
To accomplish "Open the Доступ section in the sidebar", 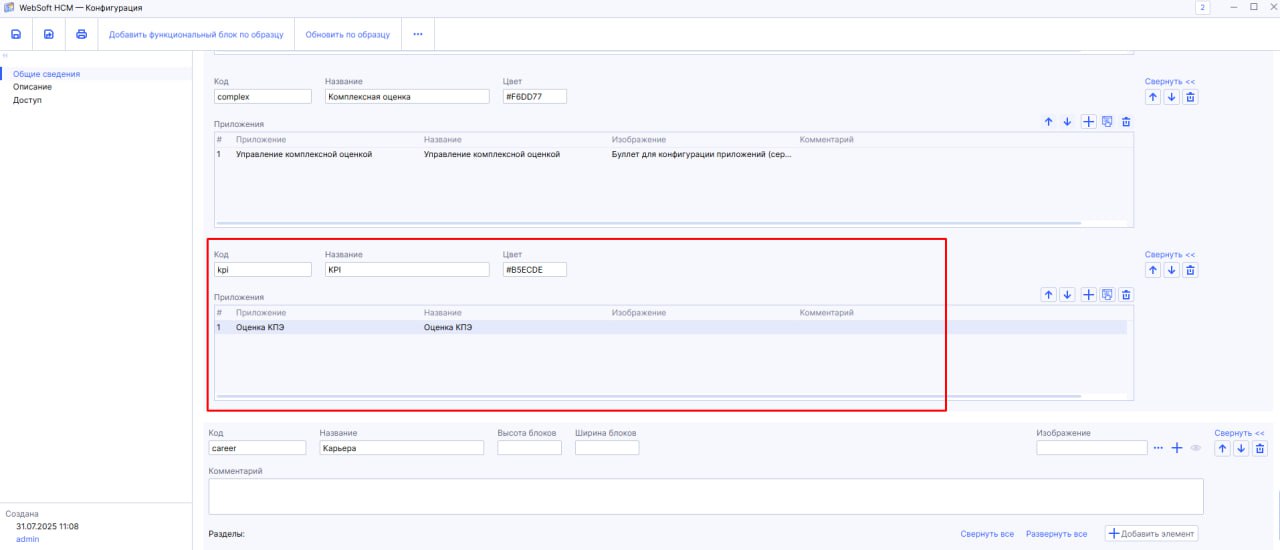I will pyautogui.click(x=27, y=100).
